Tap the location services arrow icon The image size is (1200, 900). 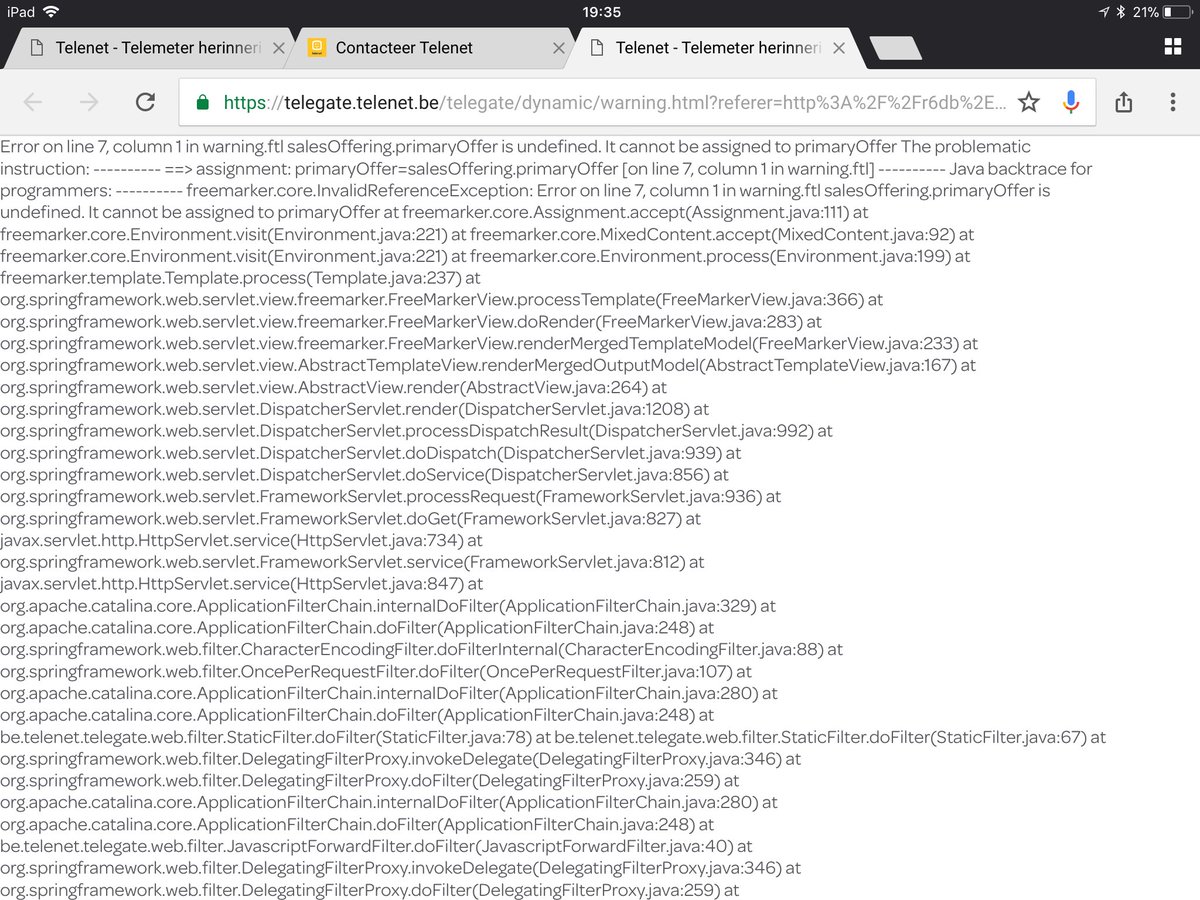coord(1104,12)
